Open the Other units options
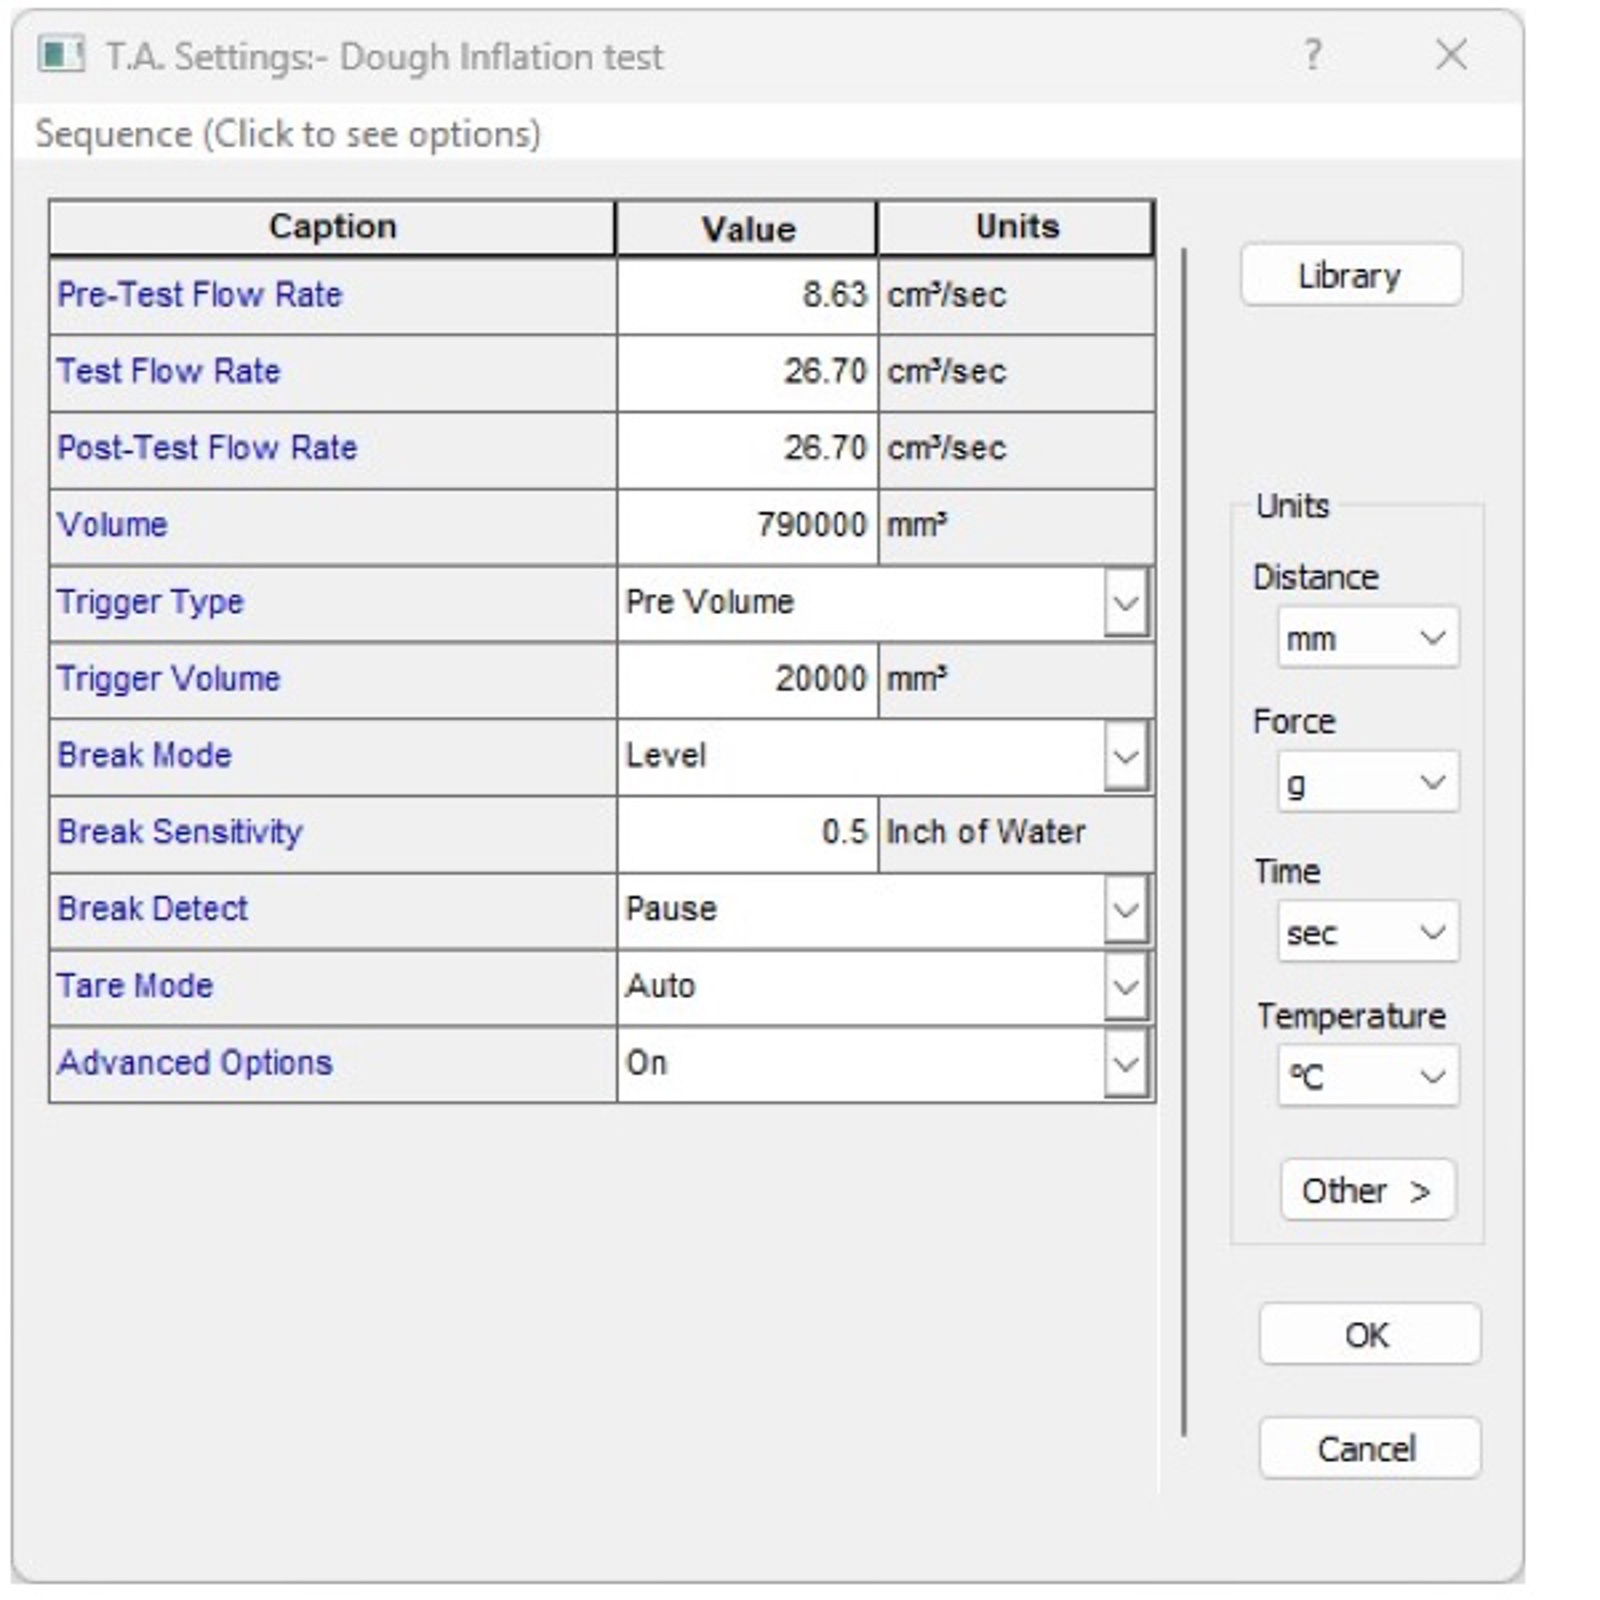The height and width of the screenshot is (1600, 1600). (1368, 1190)
